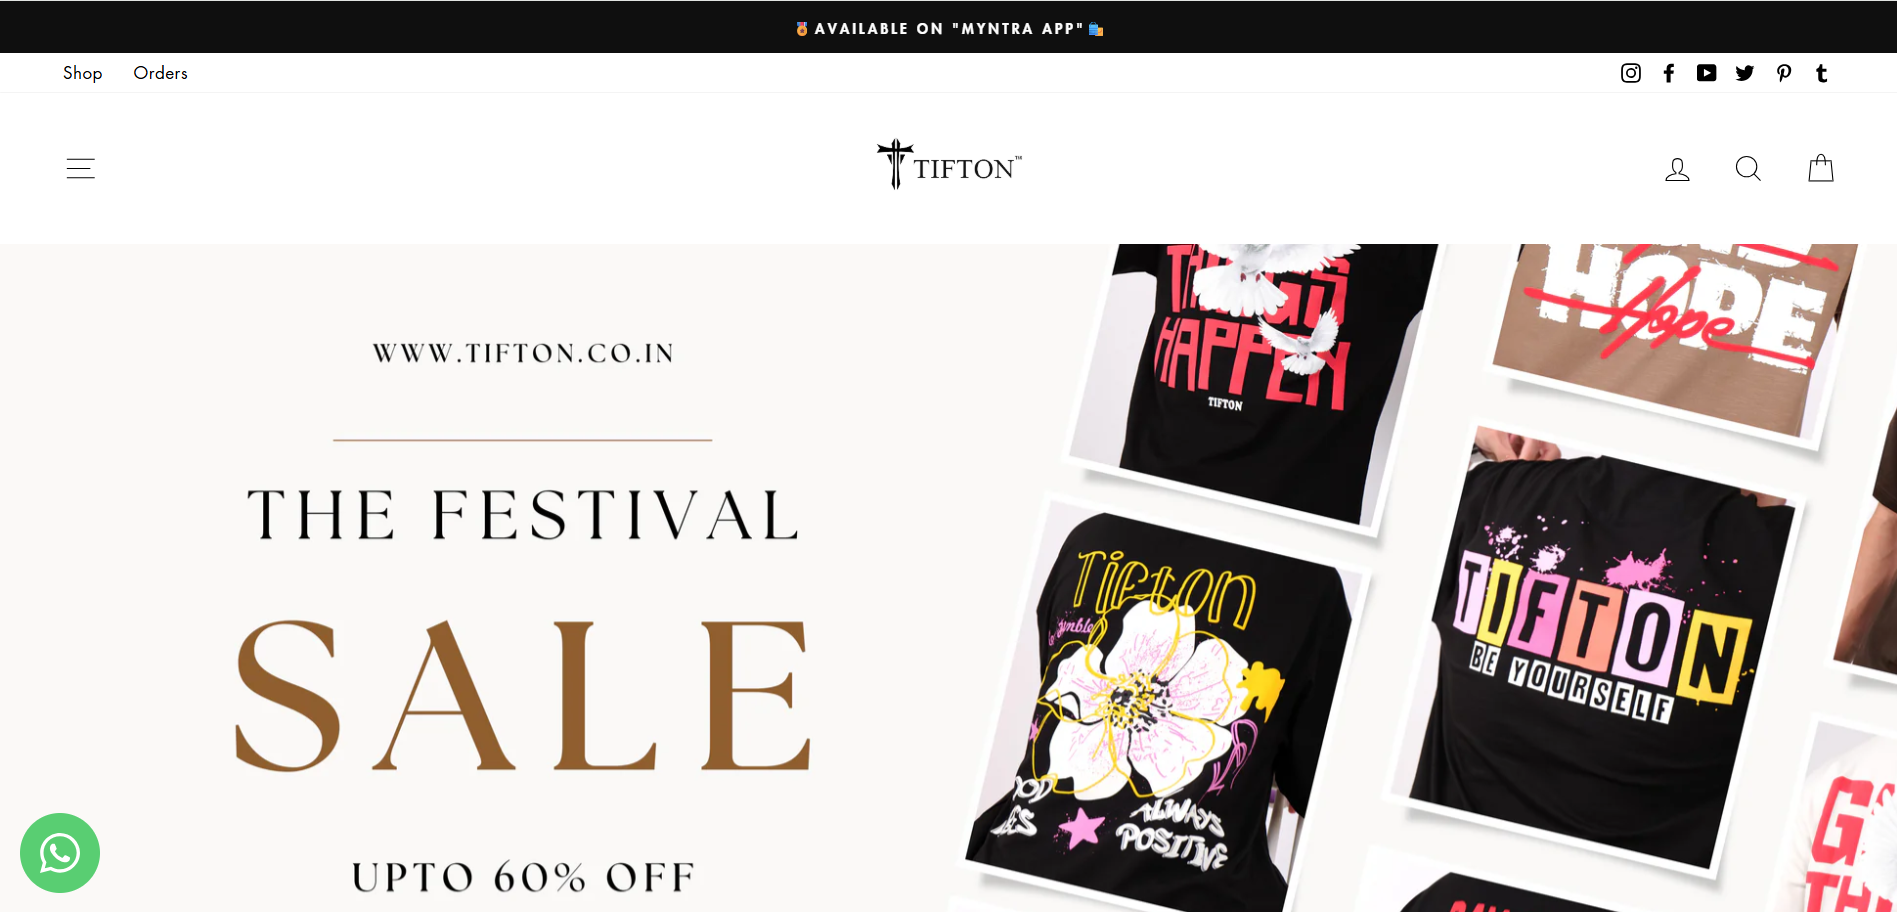Open the Orders menu item

point(160,73)
